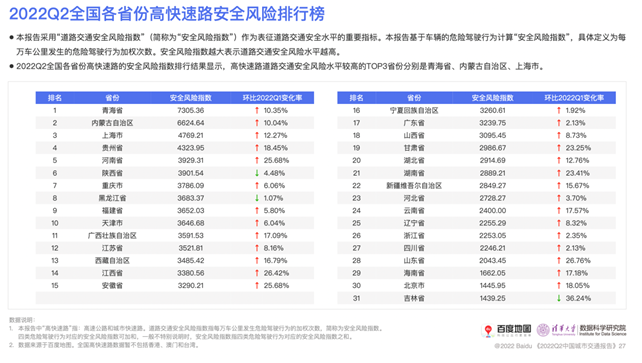
Task: Select province cell 辽宁省
Action: point(414,223)
